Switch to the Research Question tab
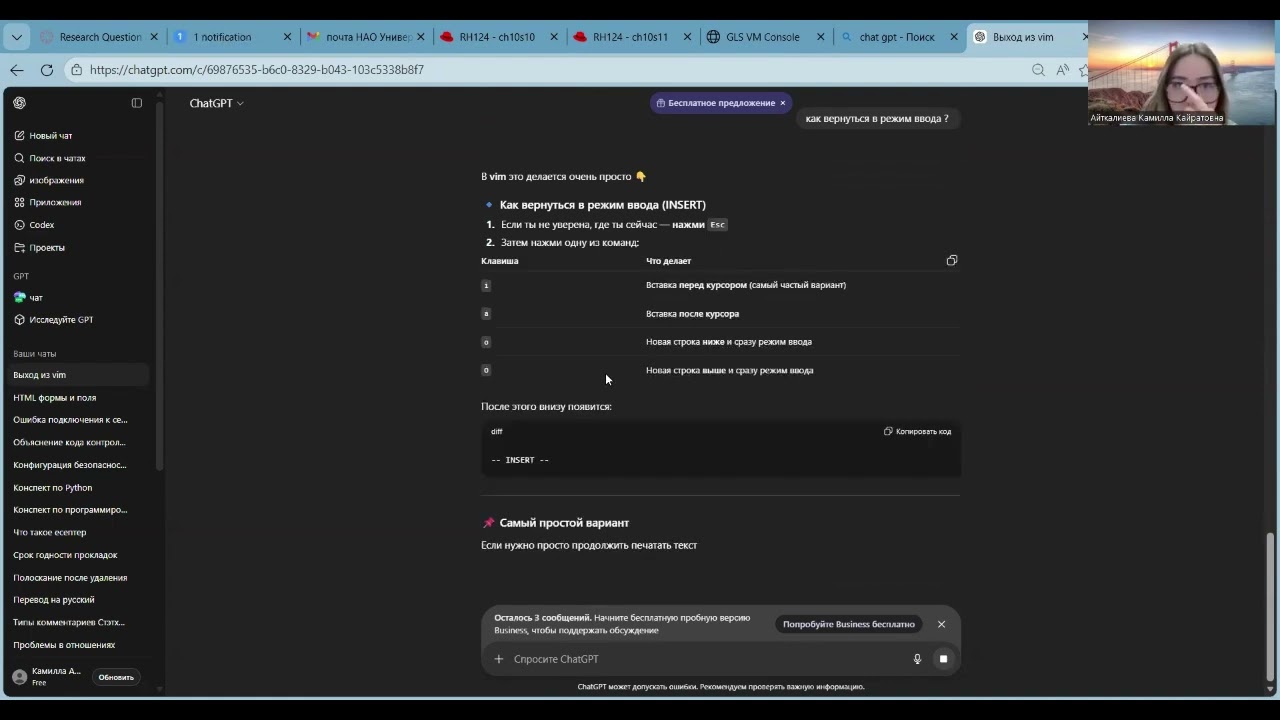The image size is (1280, 720). (99, 37)
